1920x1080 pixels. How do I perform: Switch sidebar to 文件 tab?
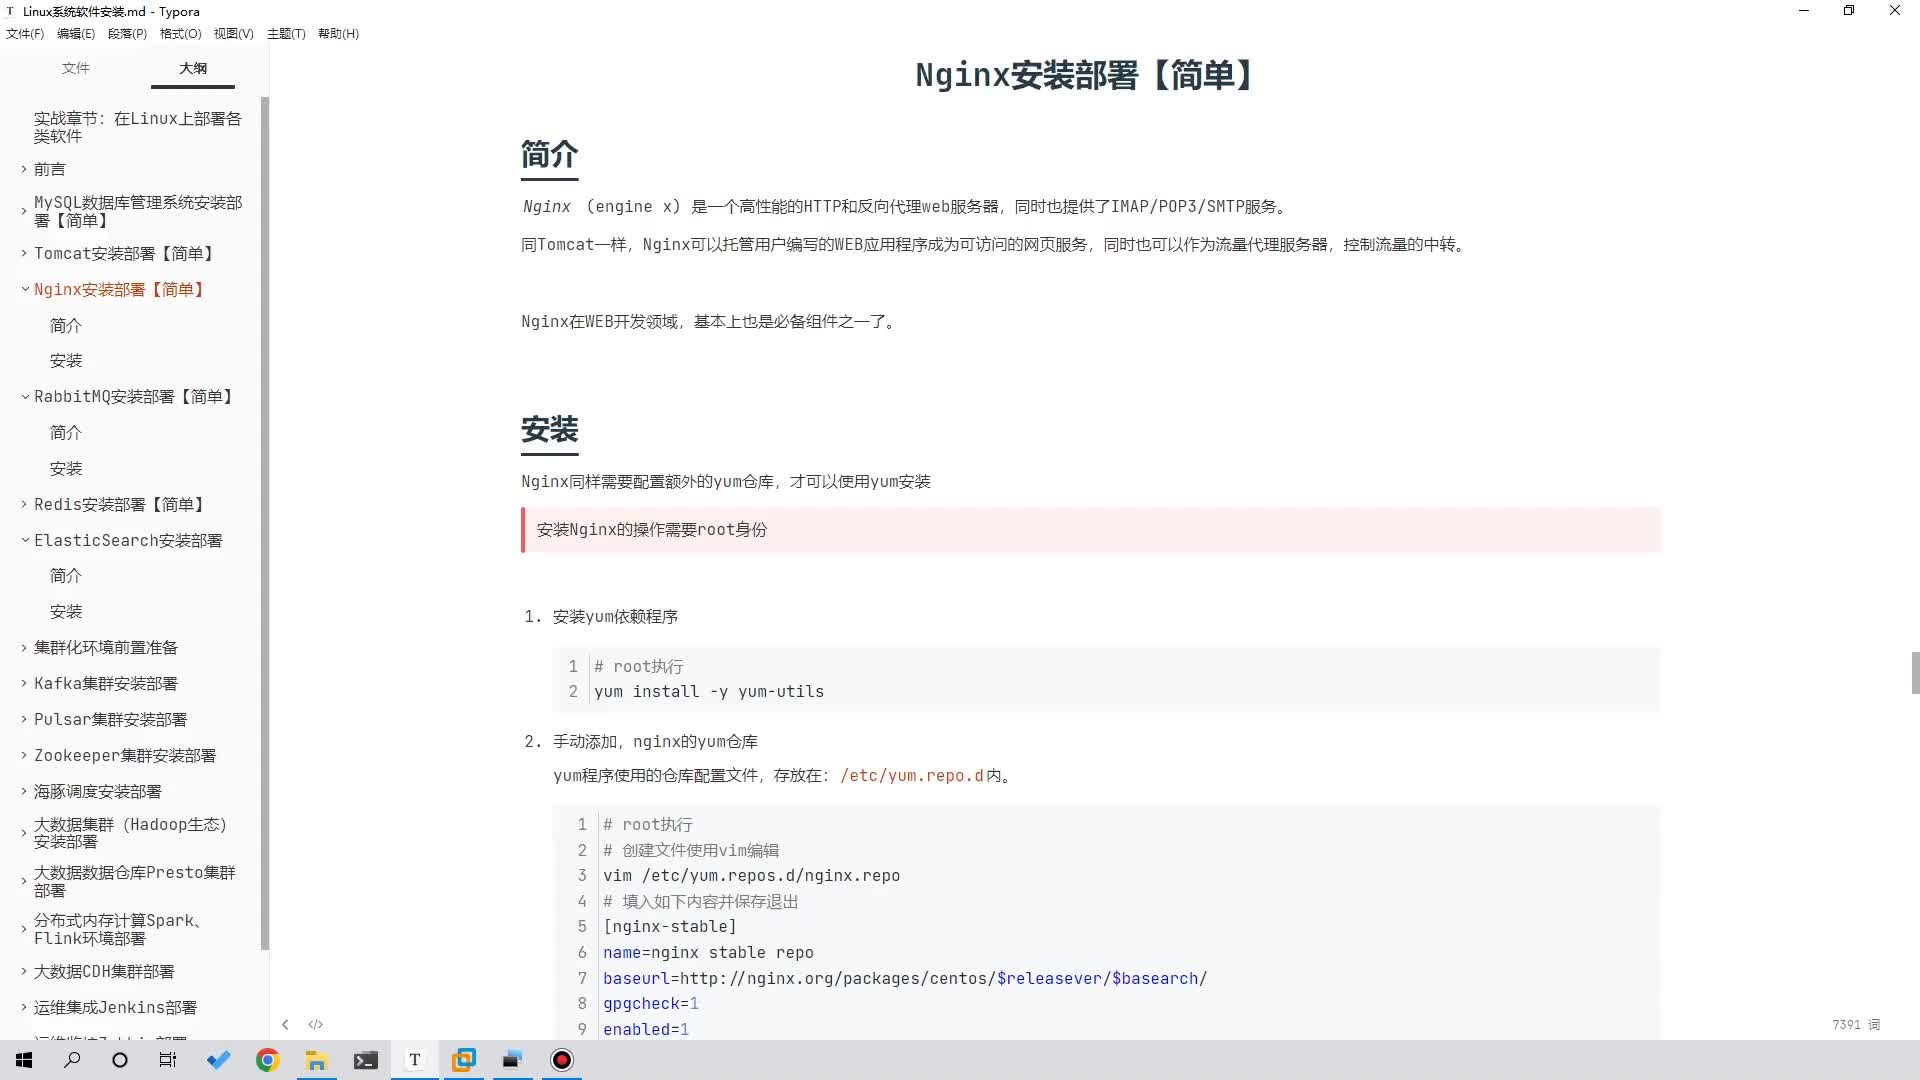tap(76, 68)
